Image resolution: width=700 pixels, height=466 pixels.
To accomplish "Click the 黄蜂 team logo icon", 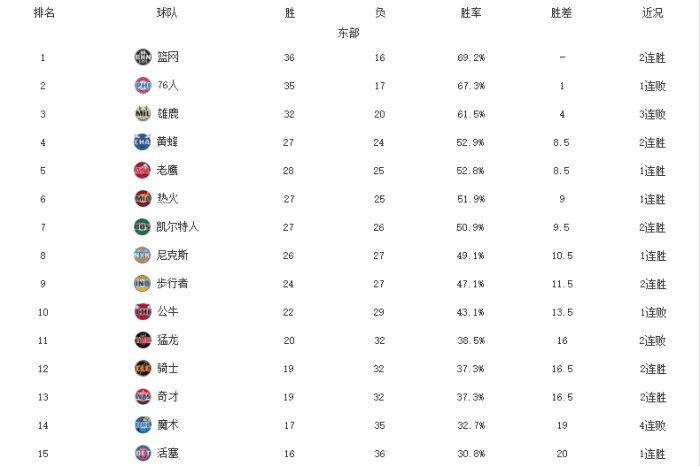I will tap(142, 142).
